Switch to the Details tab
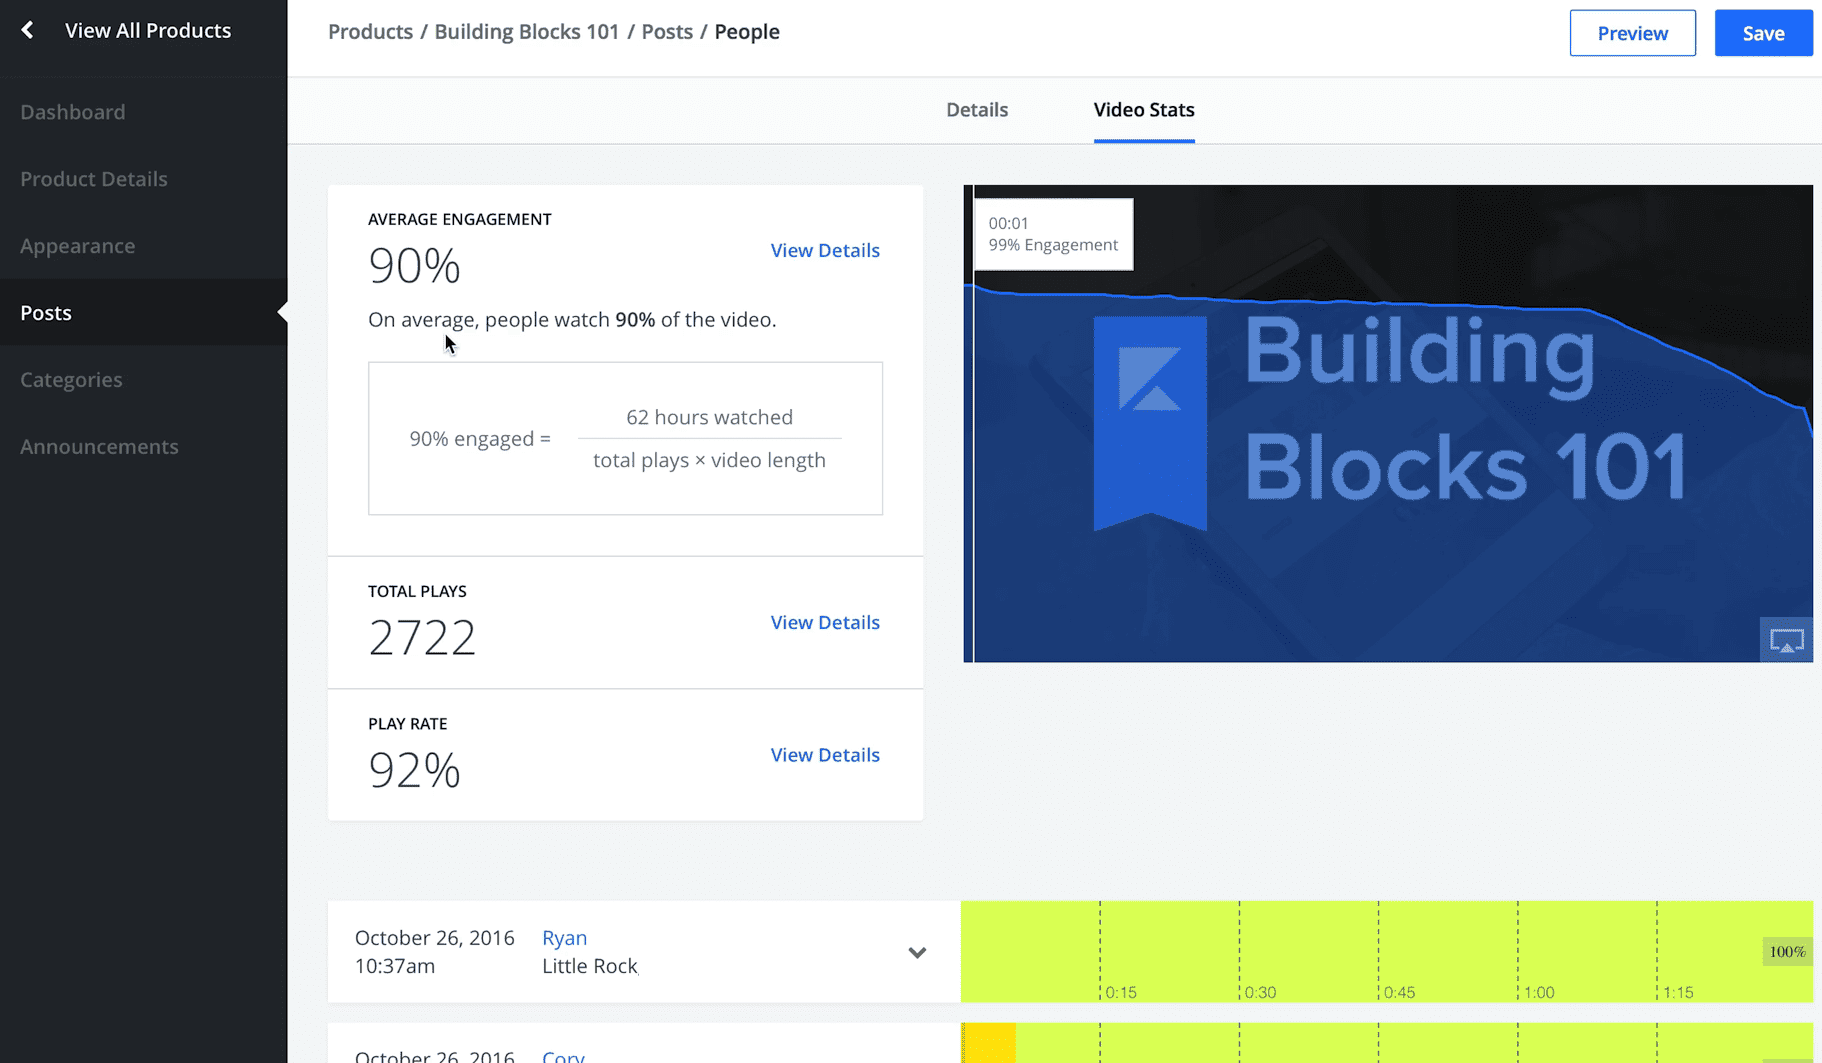Viewport: 1822px width, 1063px height. tap(976, 110)
